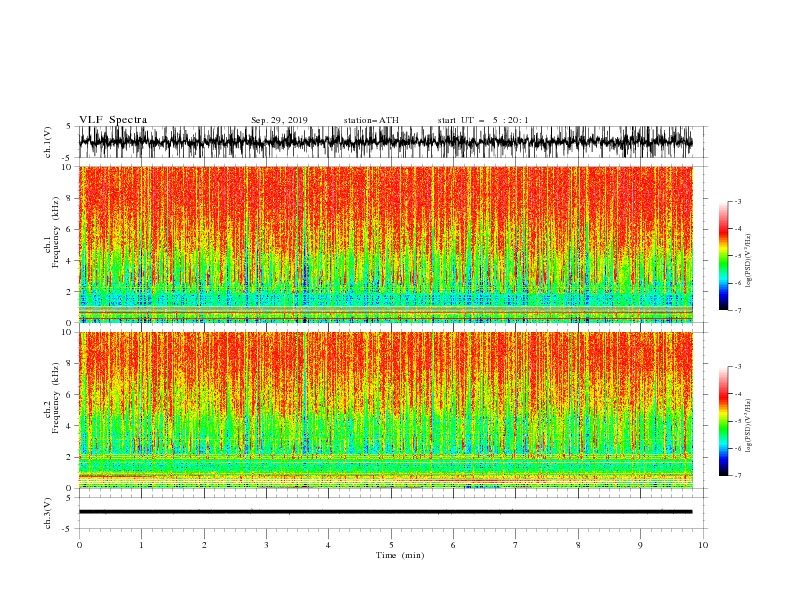Image resolution: width=792 pixels, height=612 pixels.
Task: Select the ch.1 colorbar "log(PSD)(V²/Hz)" label
Action: [x=749, y=261]
